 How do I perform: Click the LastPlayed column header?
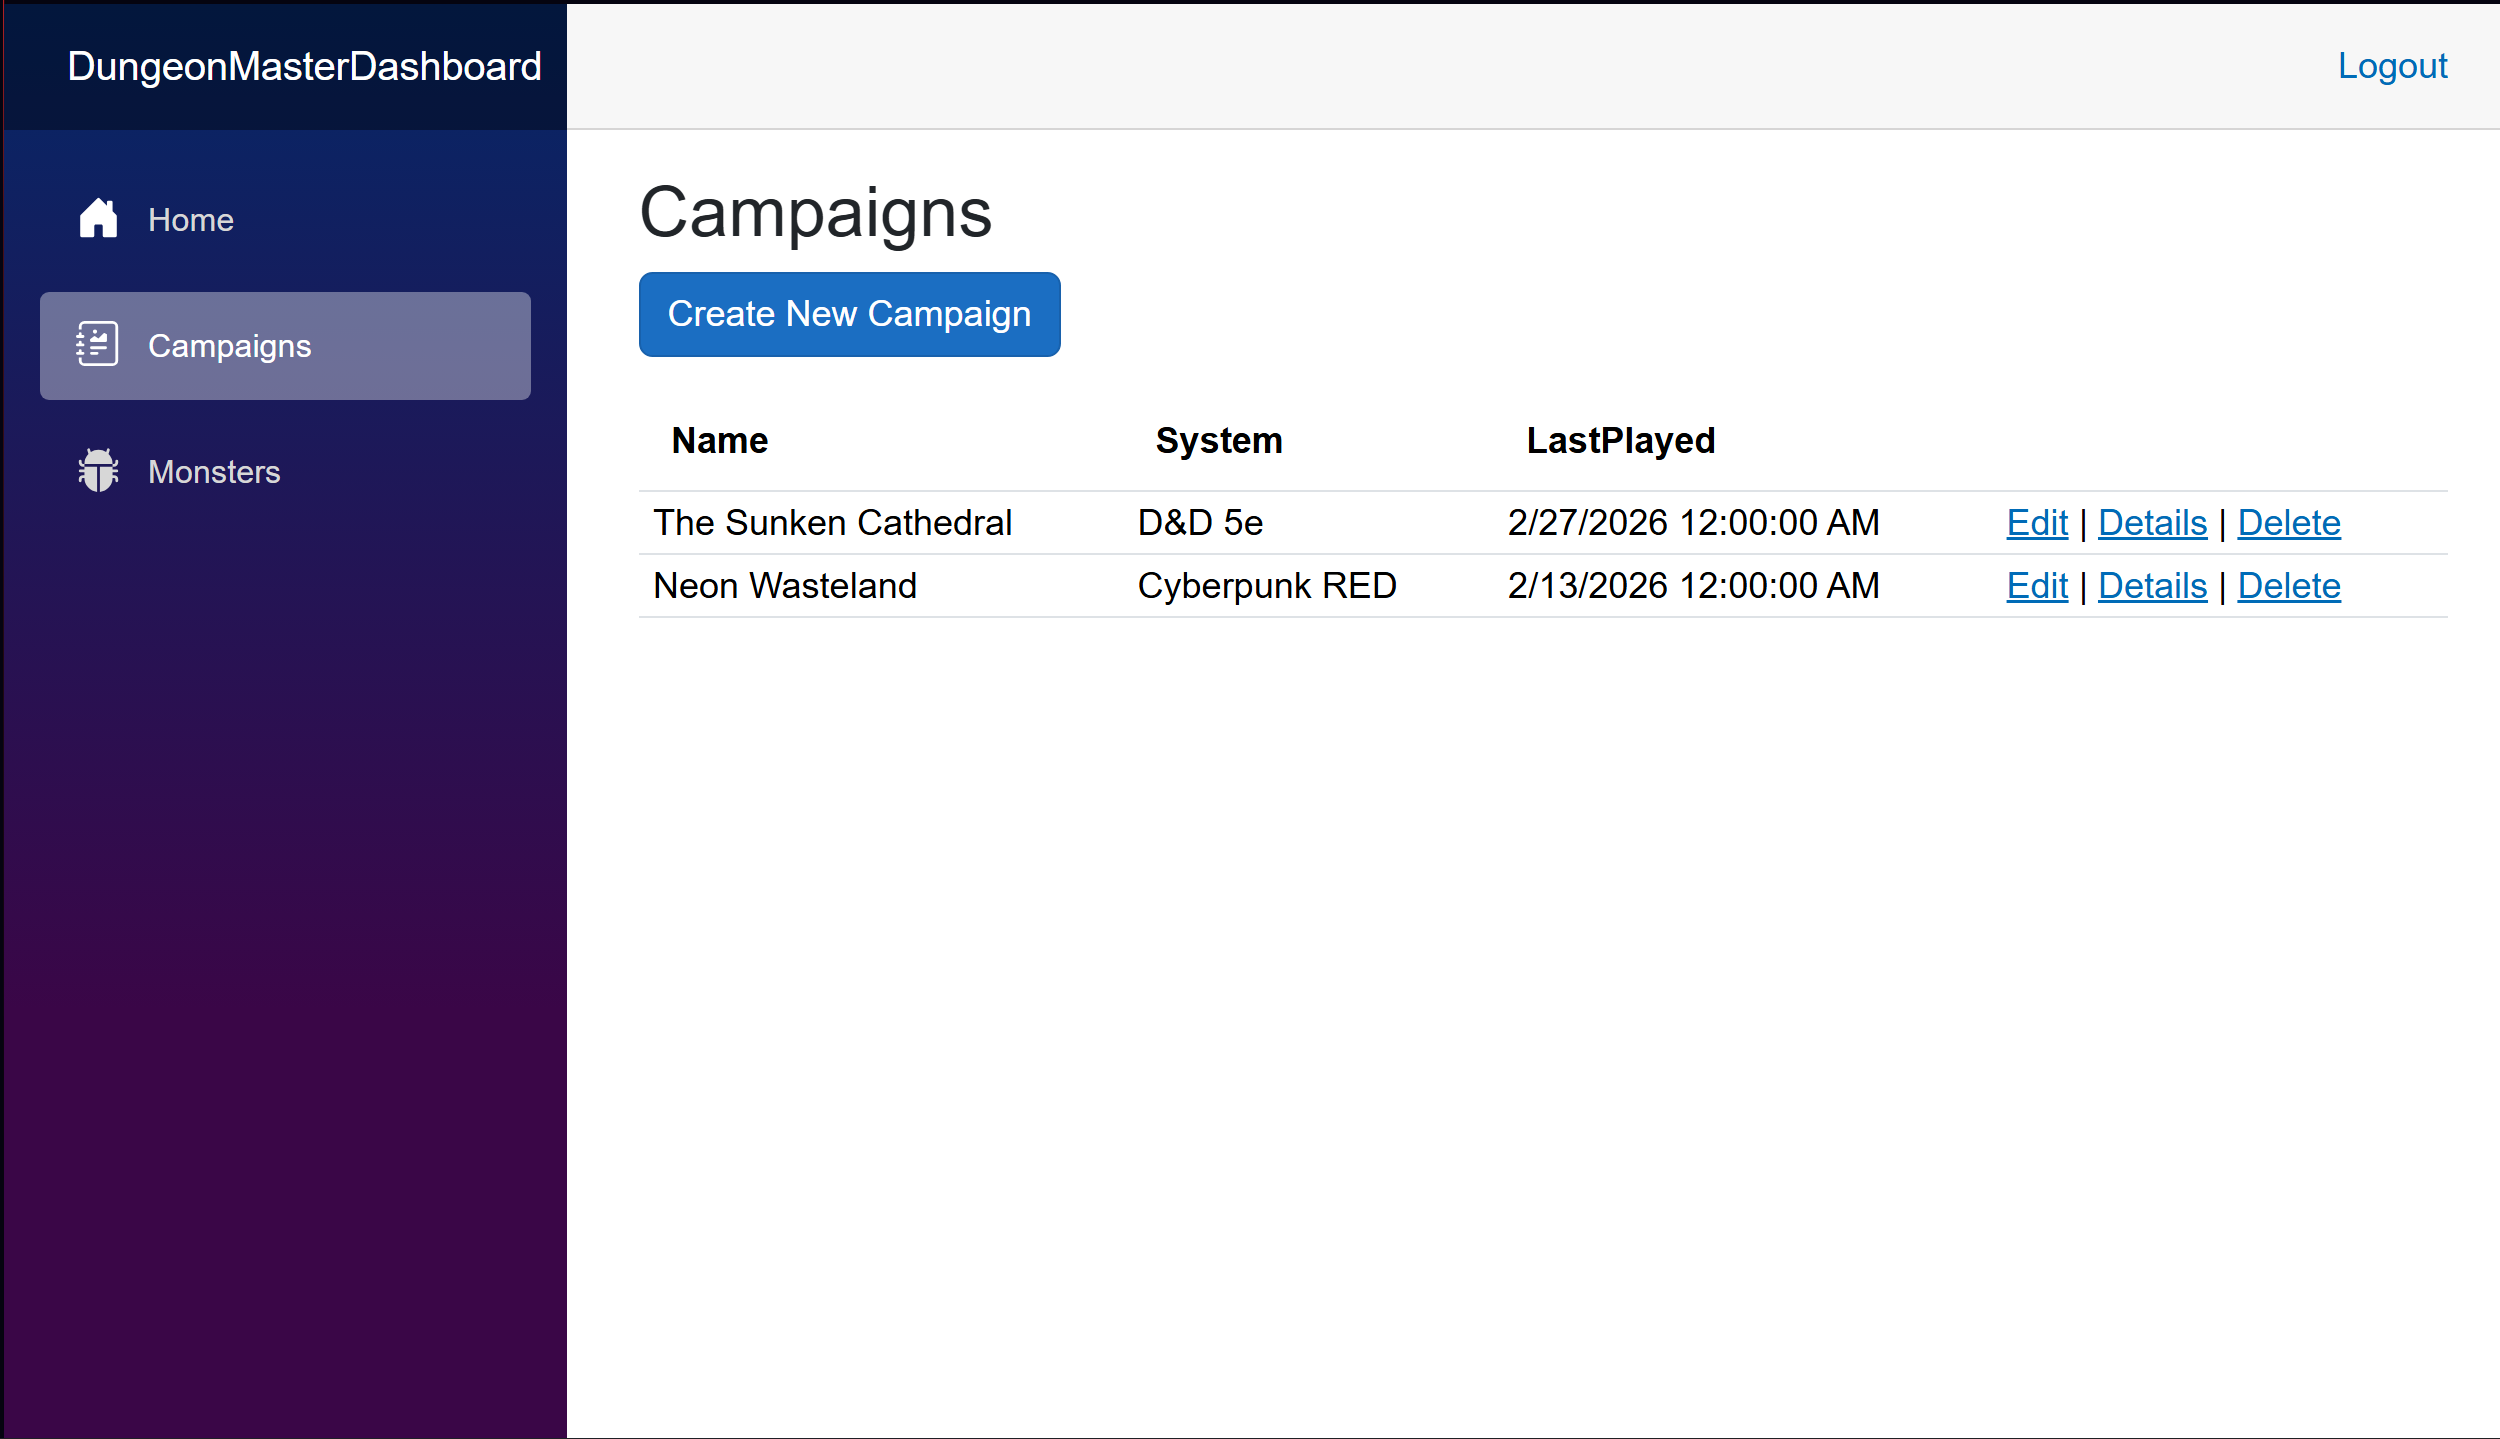pos(1620,440)
